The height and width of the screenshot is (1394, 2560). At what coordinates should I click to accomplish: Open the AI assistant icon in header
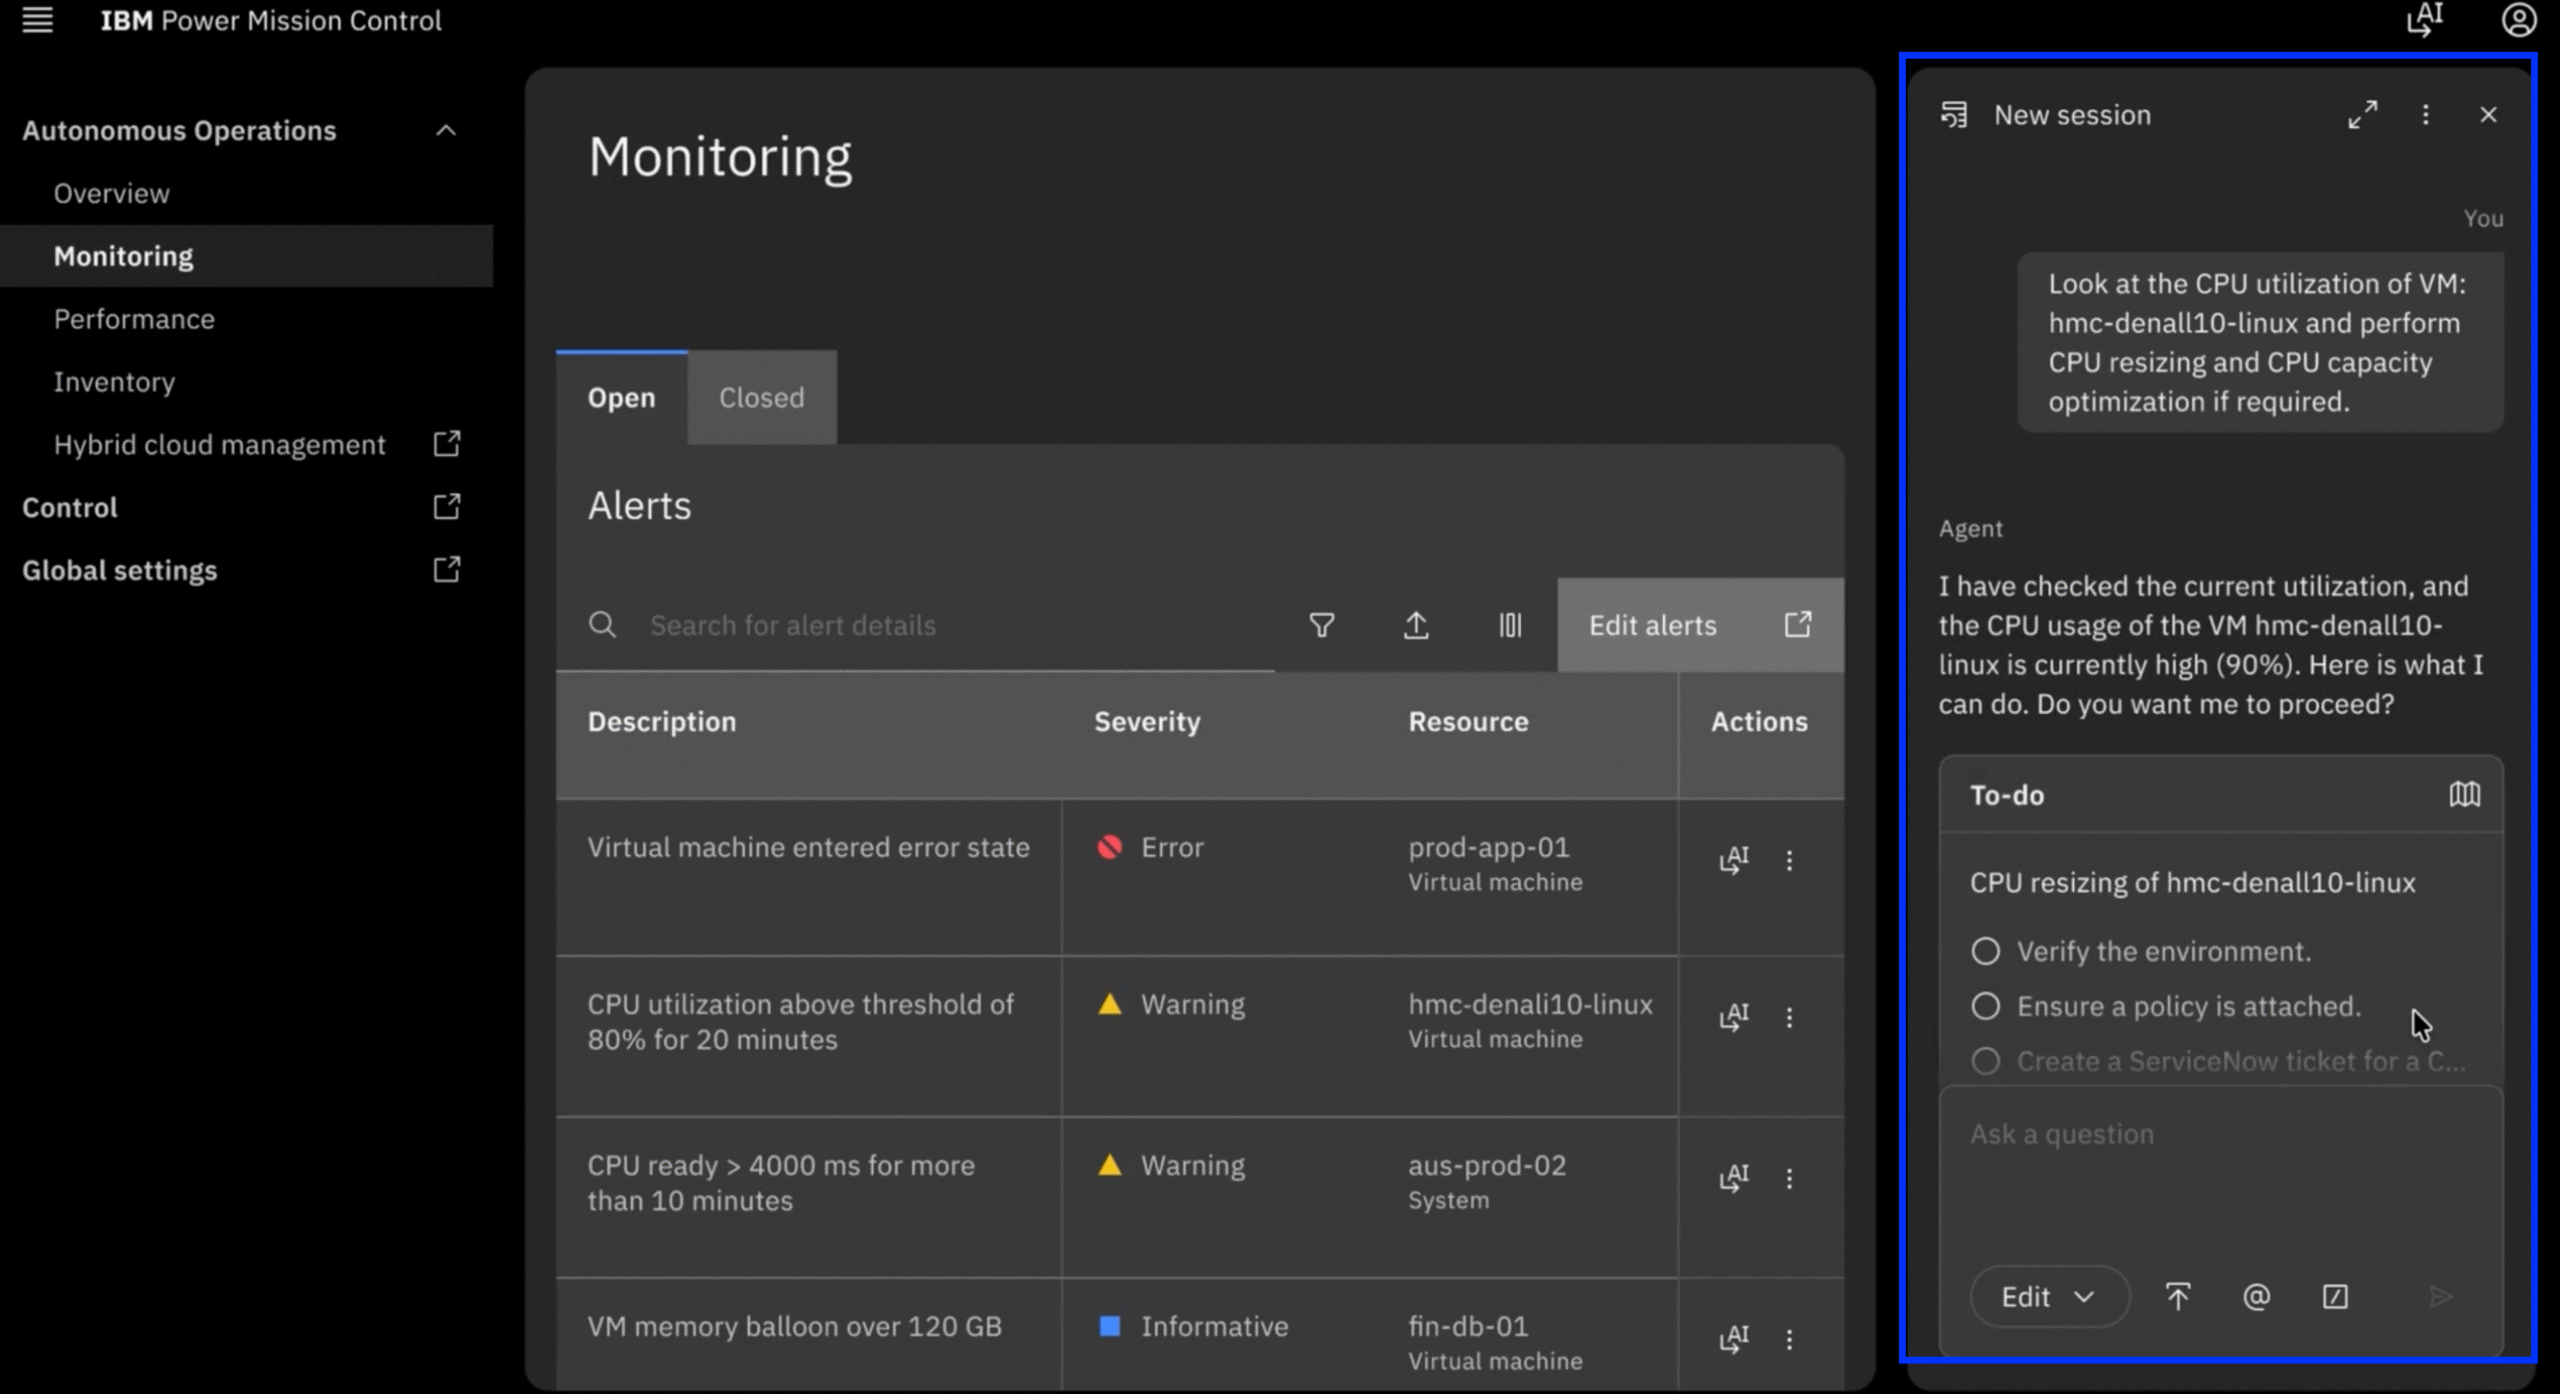coord(2424,20)
